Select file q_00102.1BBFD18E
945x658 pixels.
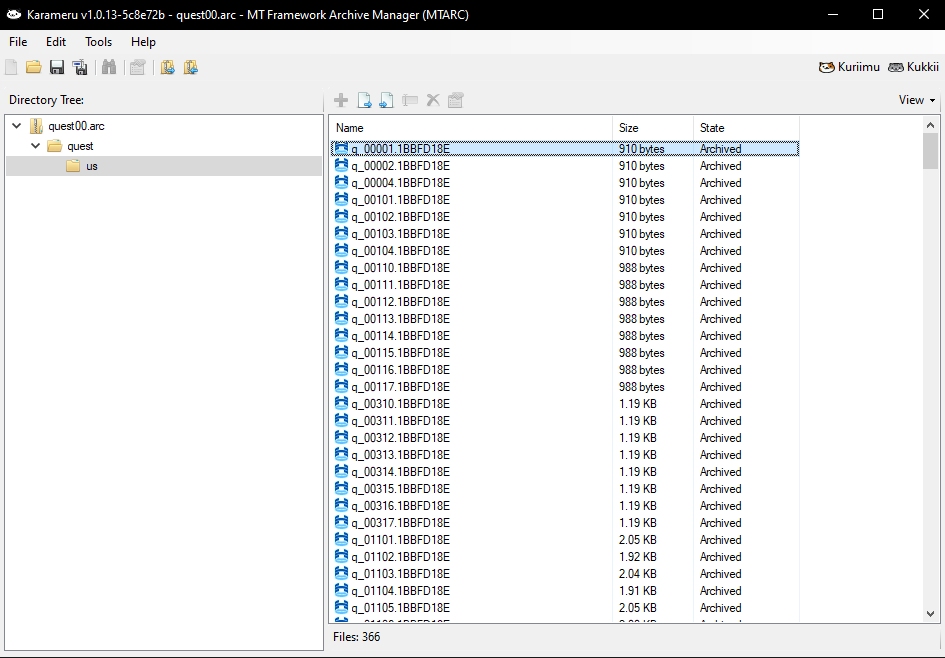tap(565, 217)
